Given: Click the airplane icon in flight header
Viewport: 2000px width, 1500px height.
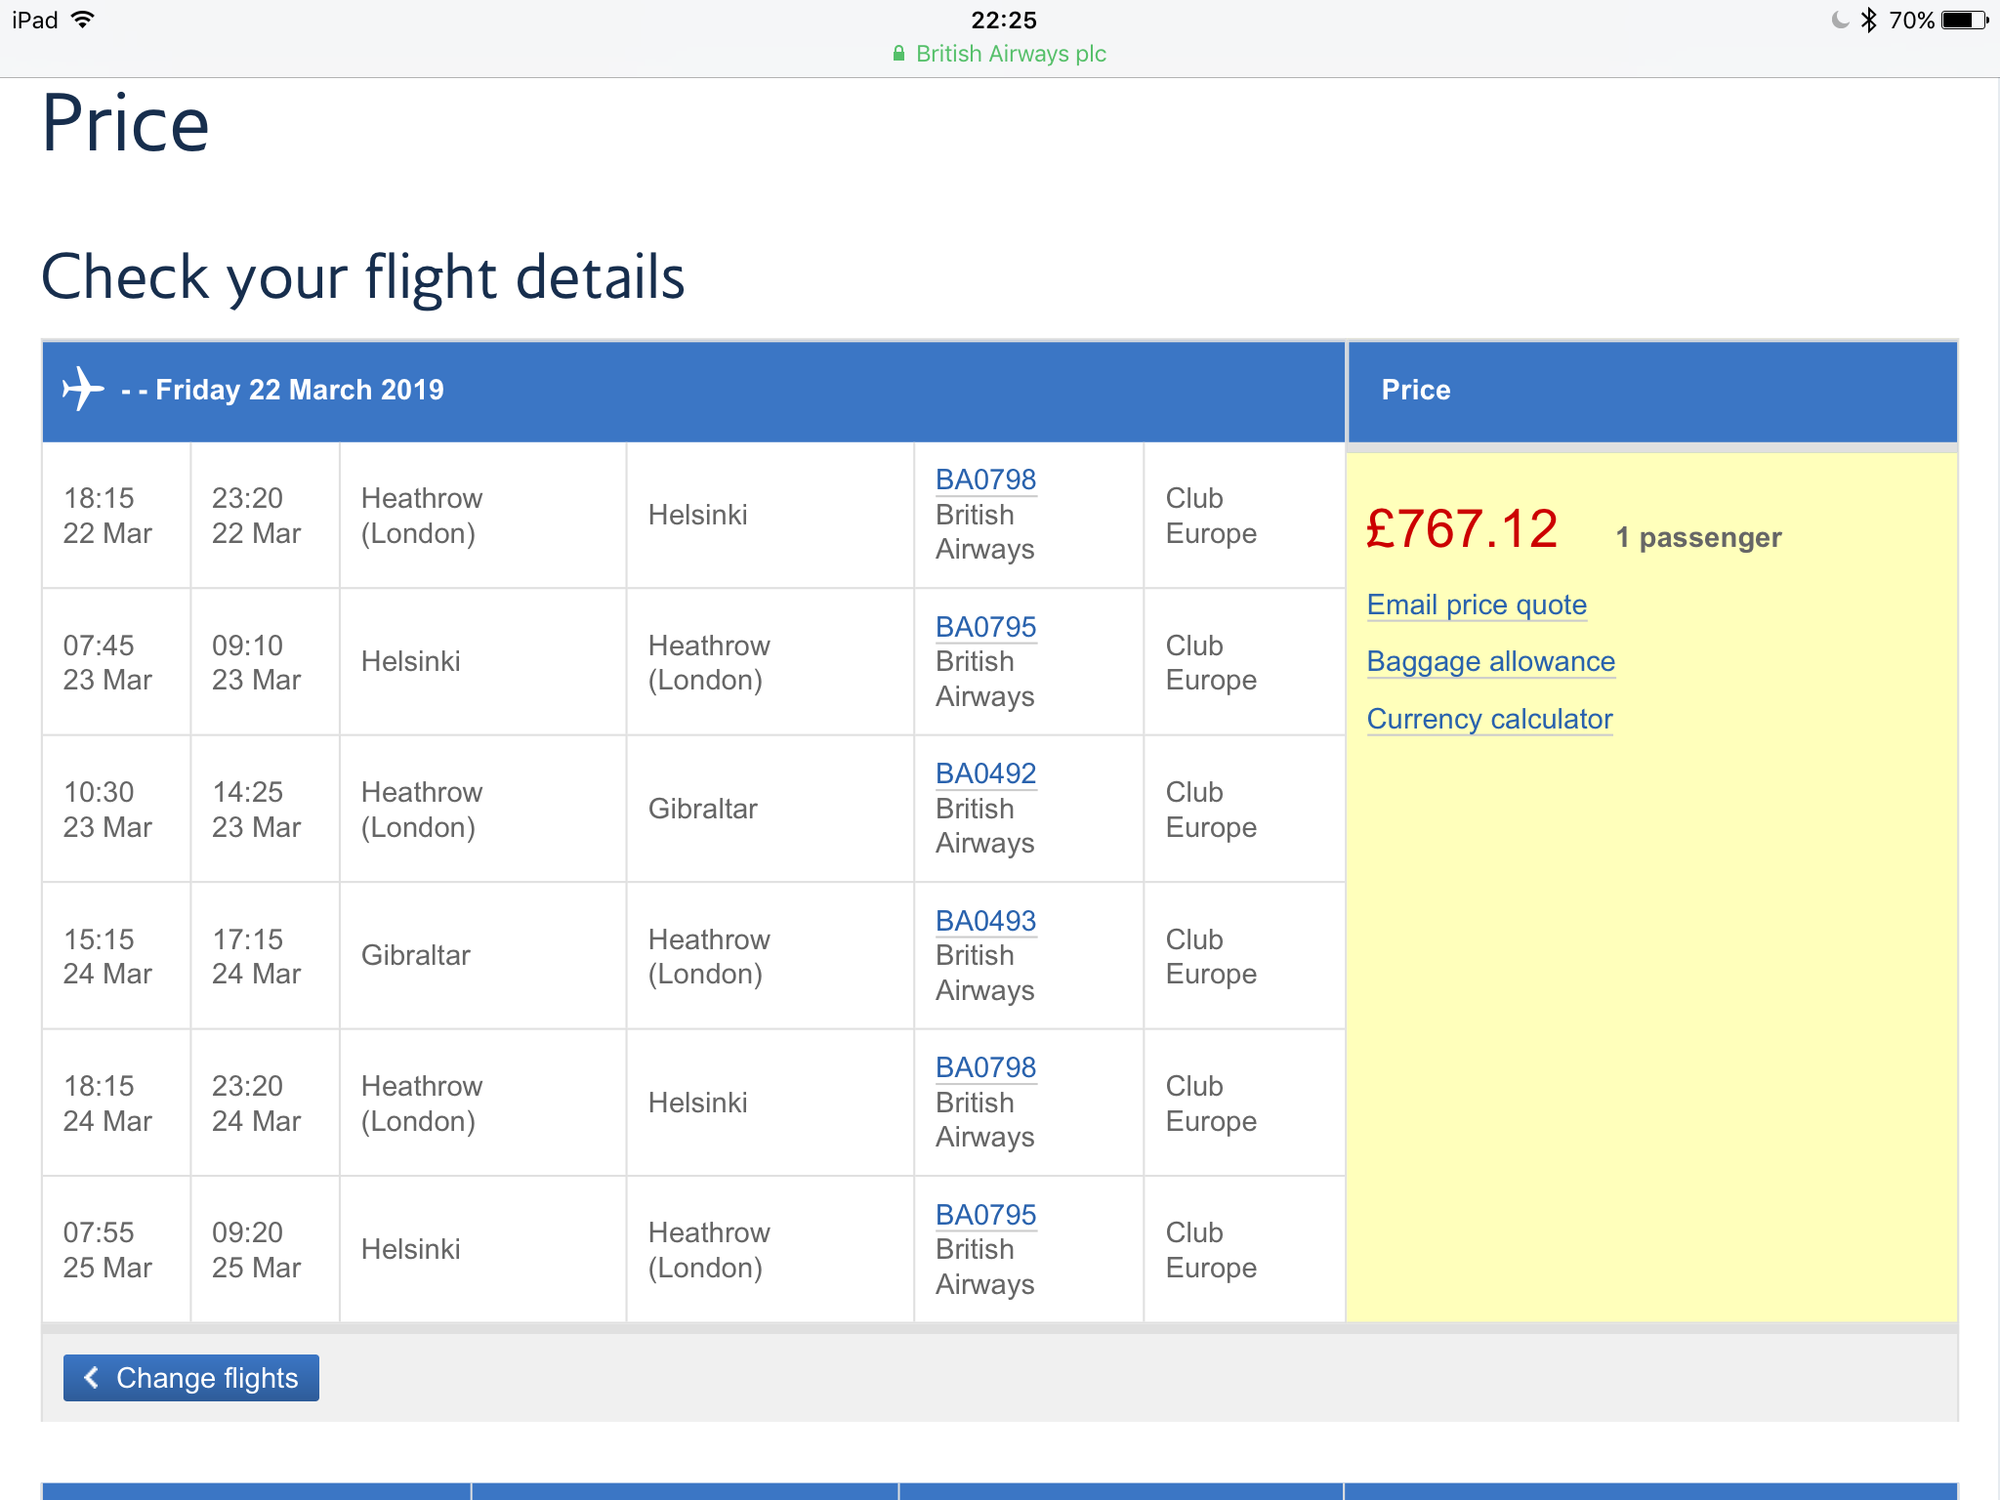Looking at the screenshot, I should (x=83, y=389).
